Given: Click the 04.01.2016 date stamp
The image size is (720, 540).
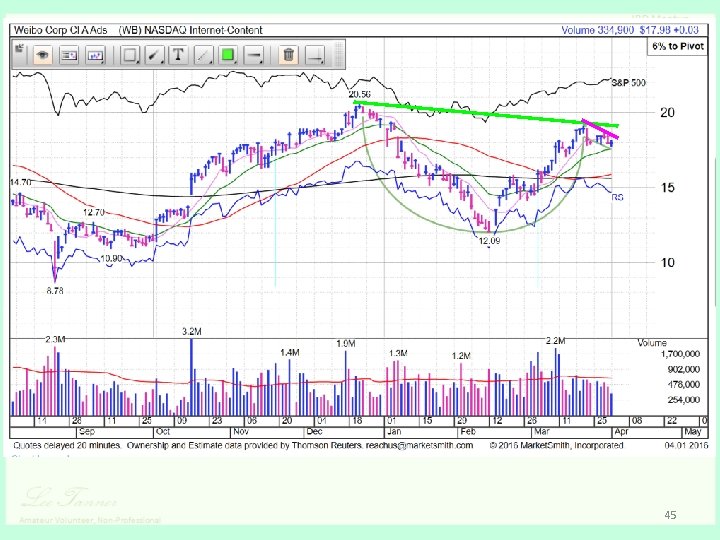Looking at the screenshot, I should [x=686, y=445].
